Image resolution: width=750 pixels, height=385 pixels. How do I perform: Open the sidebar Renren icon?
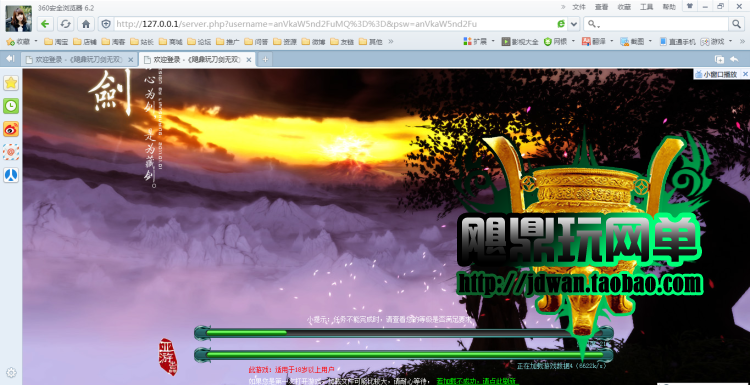click(11, 175)
